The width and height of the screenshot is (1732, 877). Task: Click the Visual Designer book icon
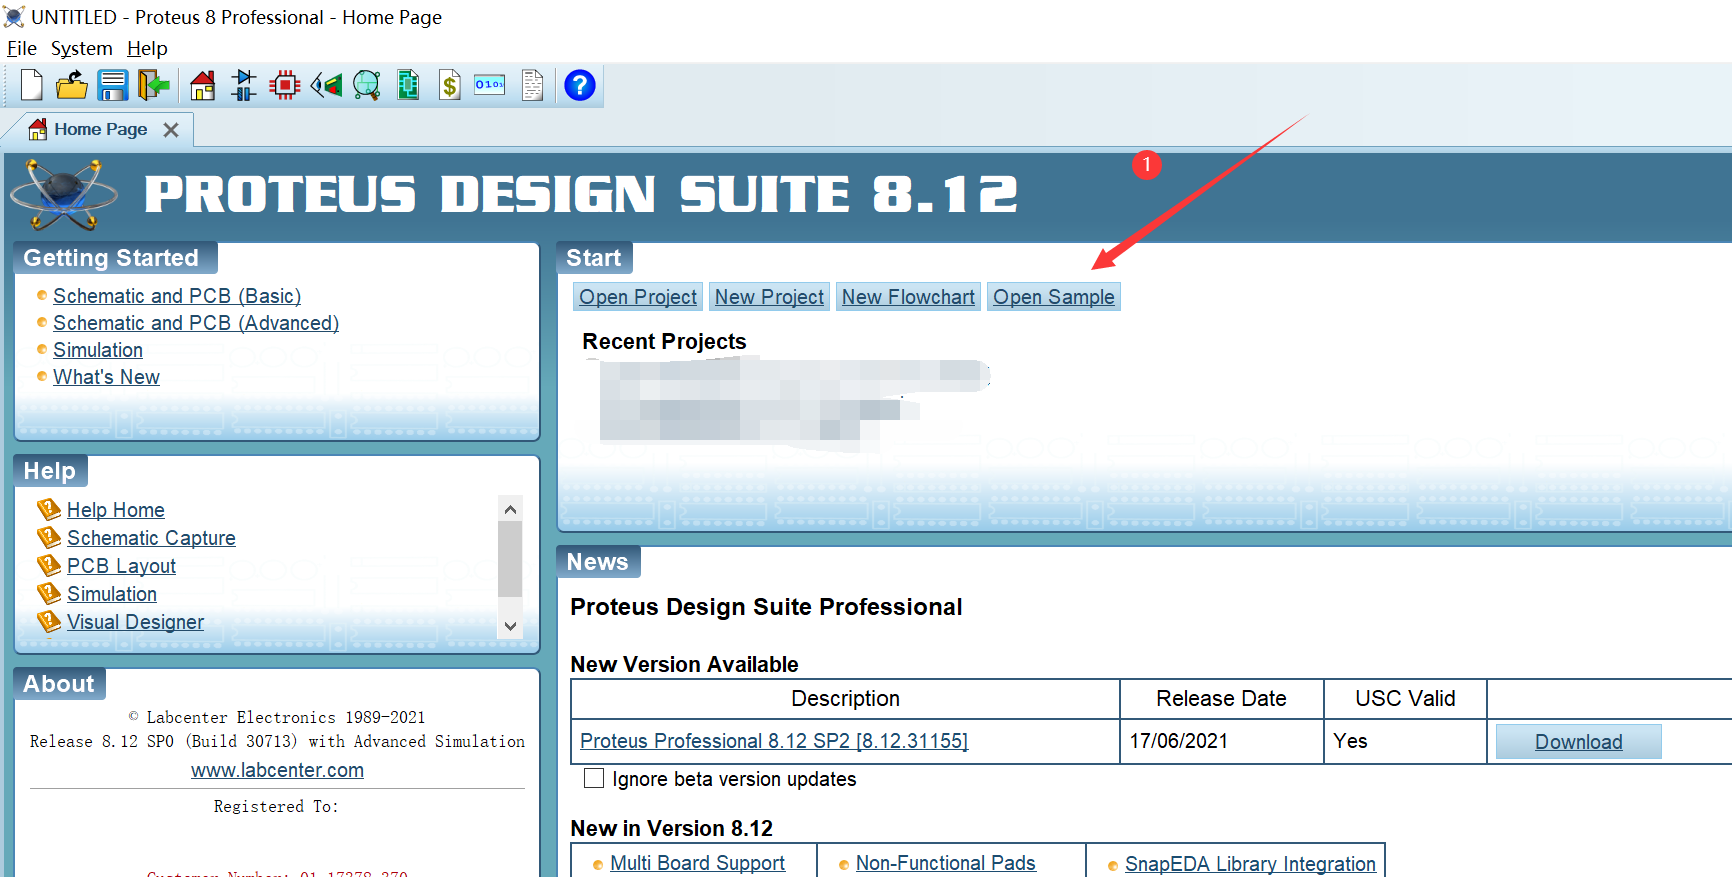49,621
